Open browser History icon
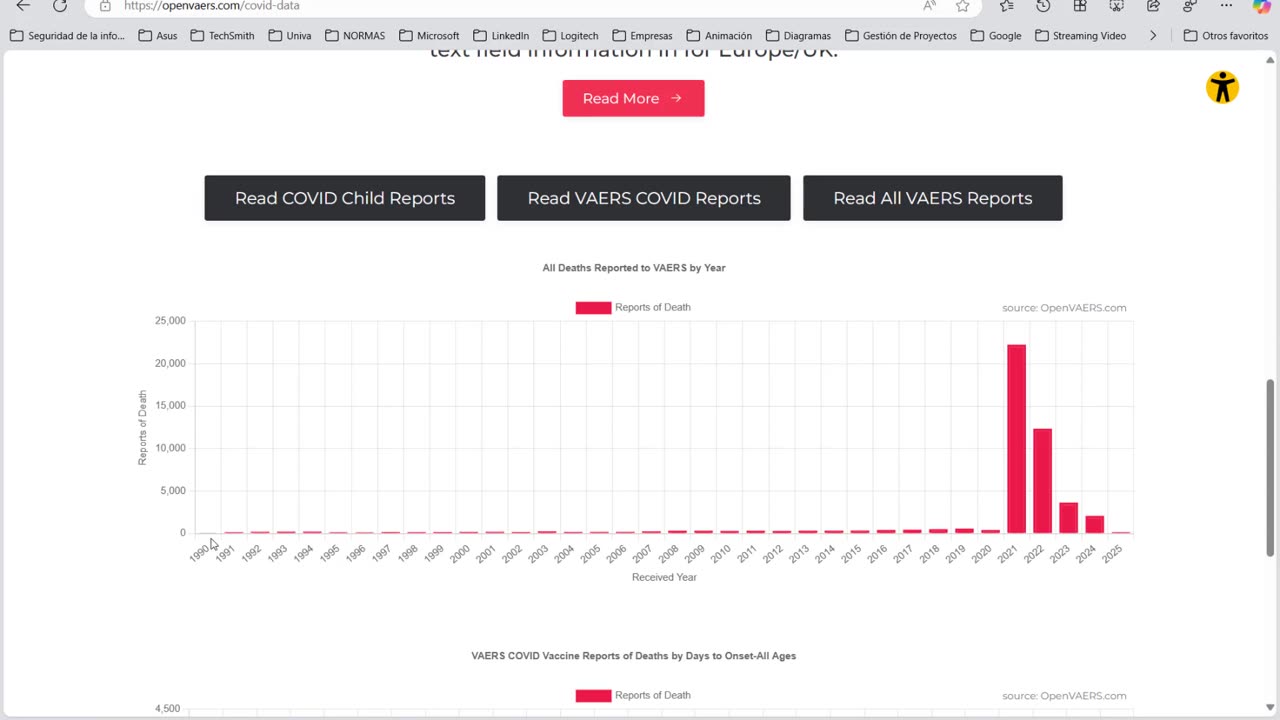The width and height of the screenshot is (1280, 720). point(1043,6)
